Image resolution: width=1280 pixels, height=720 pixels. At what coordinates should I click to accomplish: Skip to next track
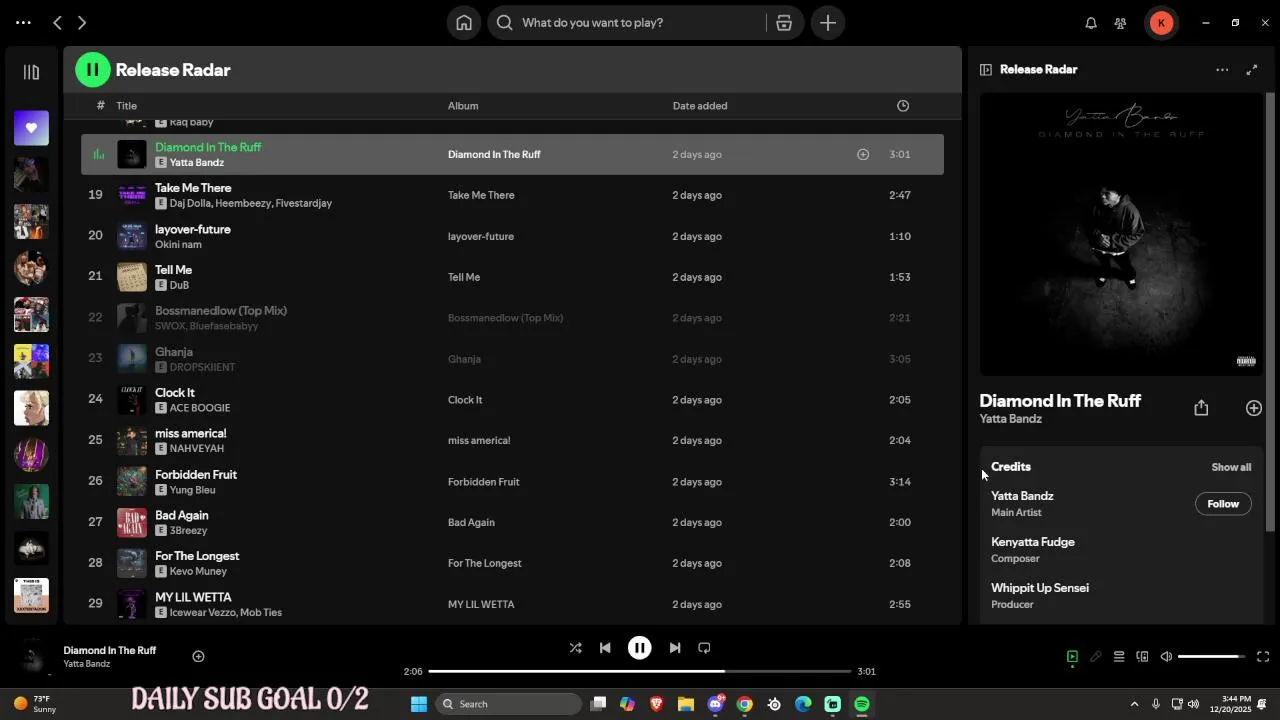[x=675, y=648]
